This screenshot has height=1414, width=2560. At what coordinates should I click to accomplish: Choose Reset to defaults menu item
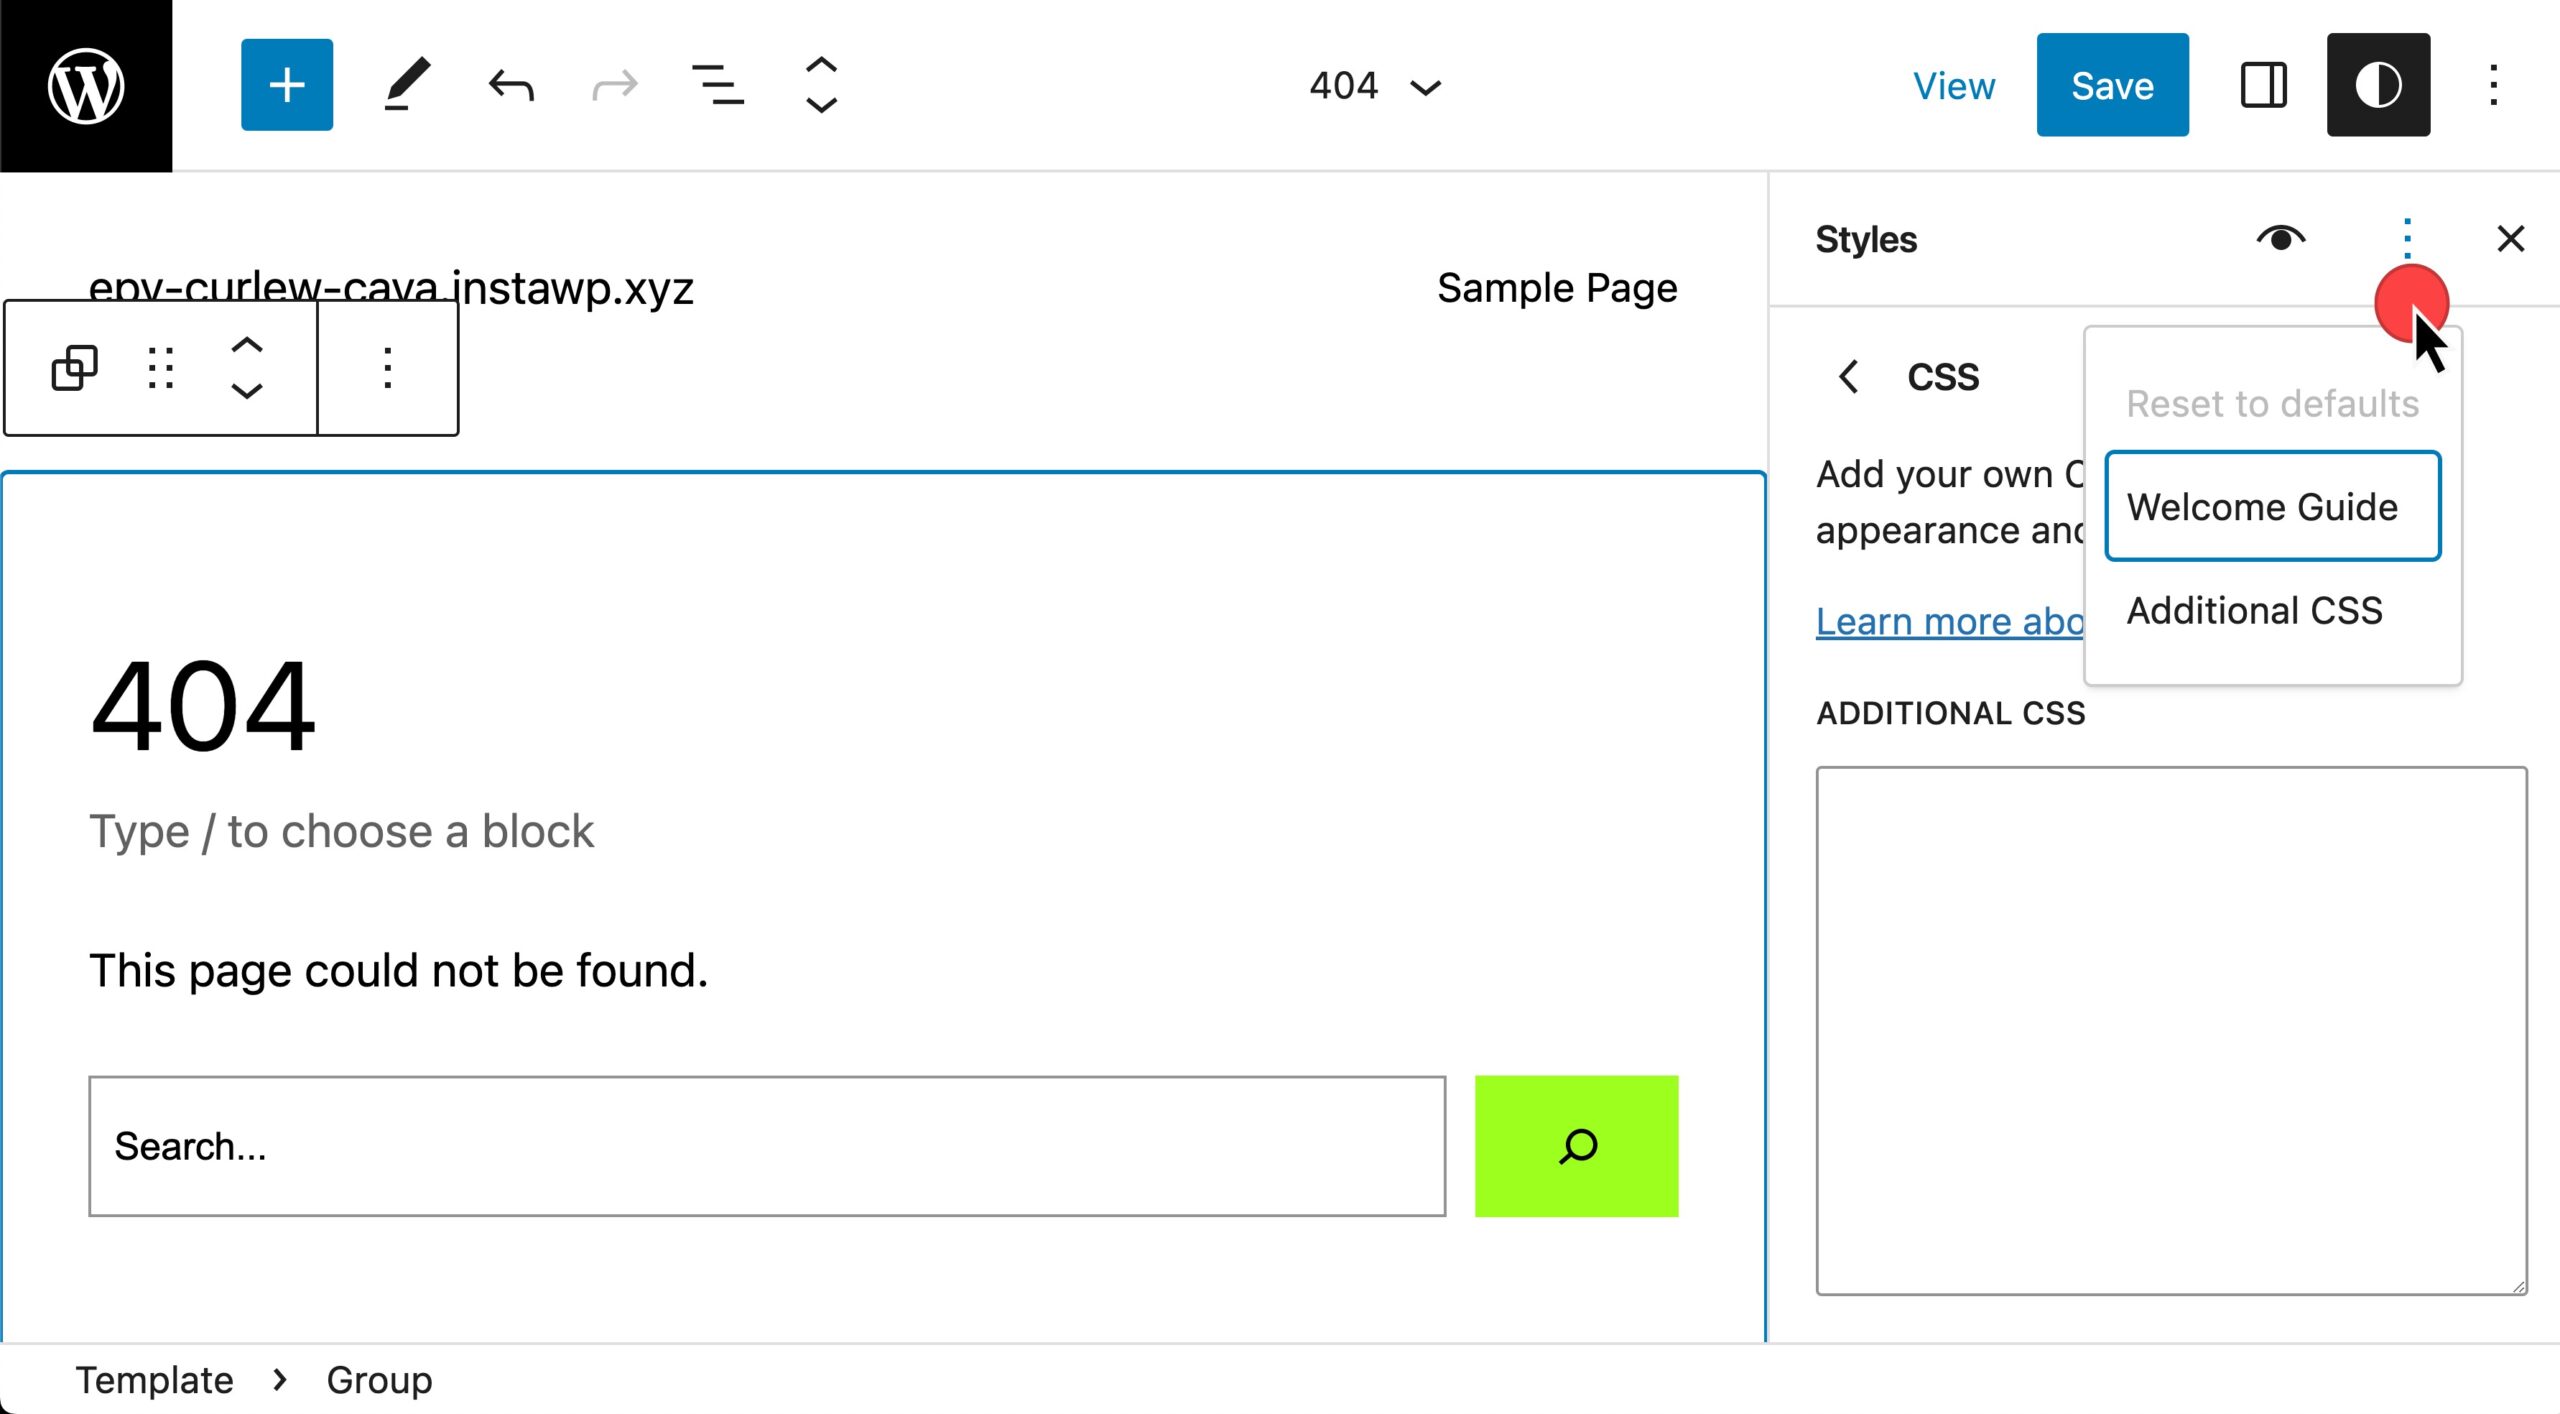2272,403
